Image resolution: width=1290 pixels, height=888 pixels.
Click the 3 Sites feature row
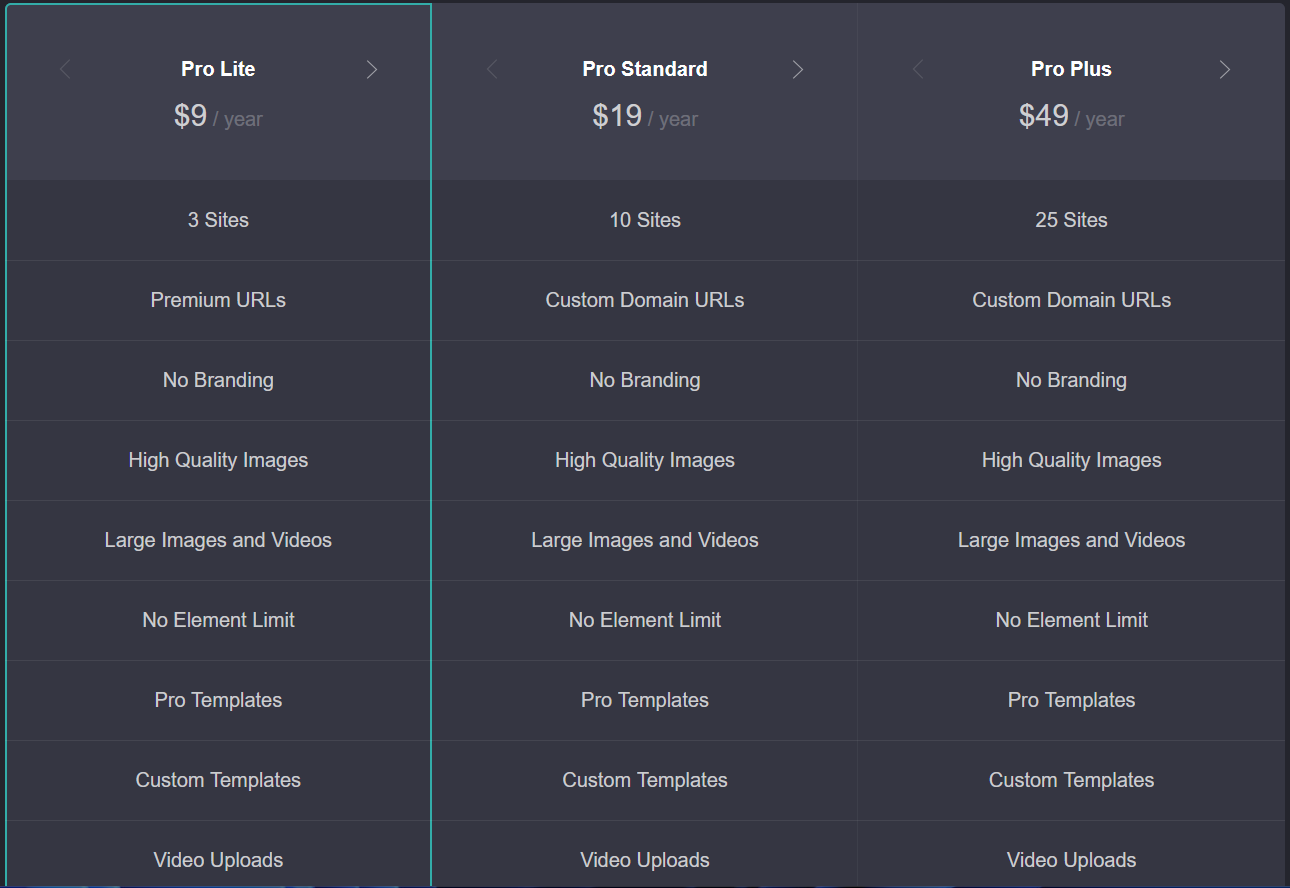[x=218, y=220]
